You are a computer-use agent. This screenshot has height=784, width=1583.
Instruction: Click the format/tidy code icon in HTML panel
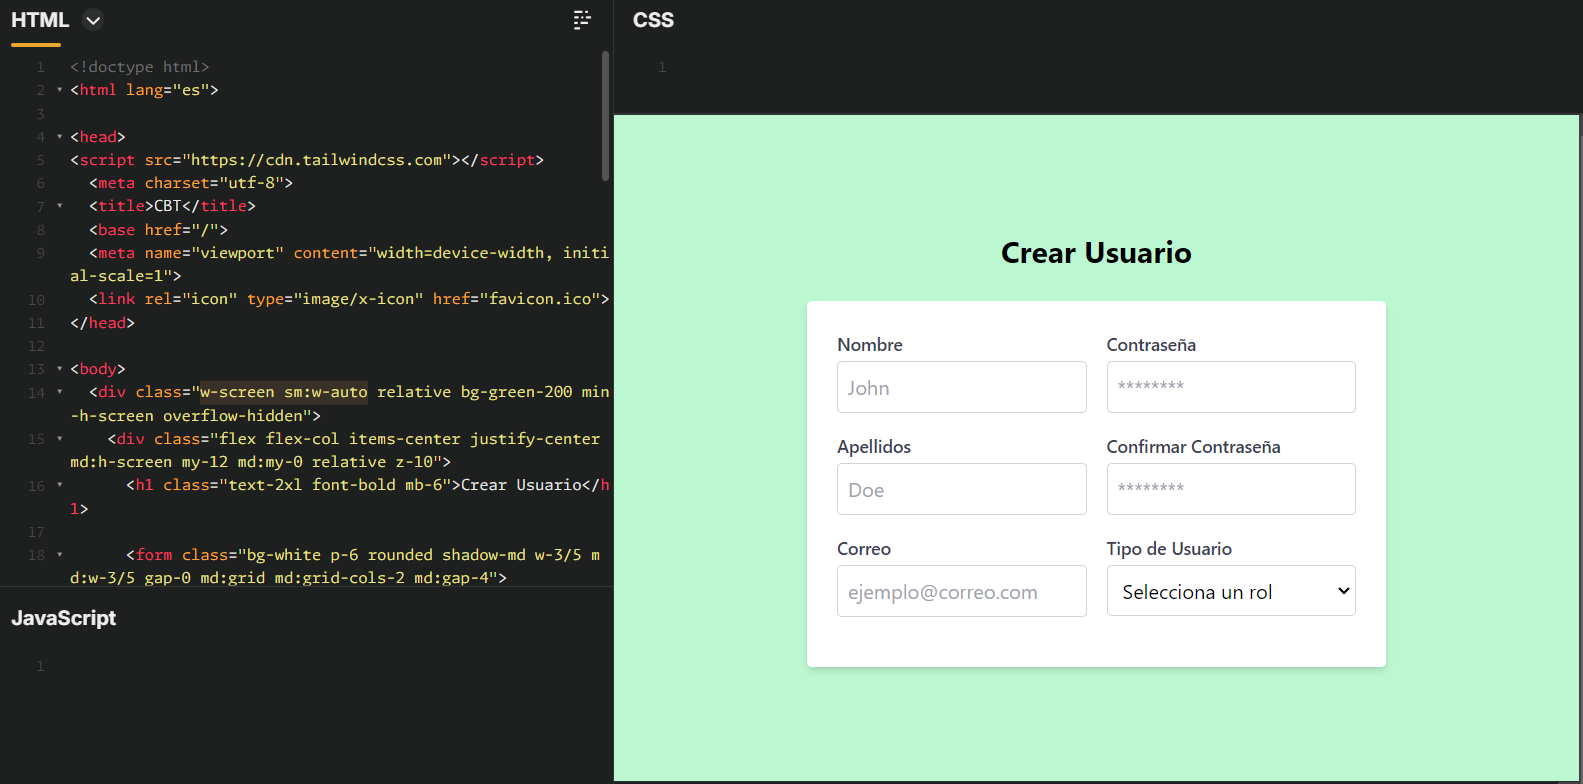click(x=582, y=20)
